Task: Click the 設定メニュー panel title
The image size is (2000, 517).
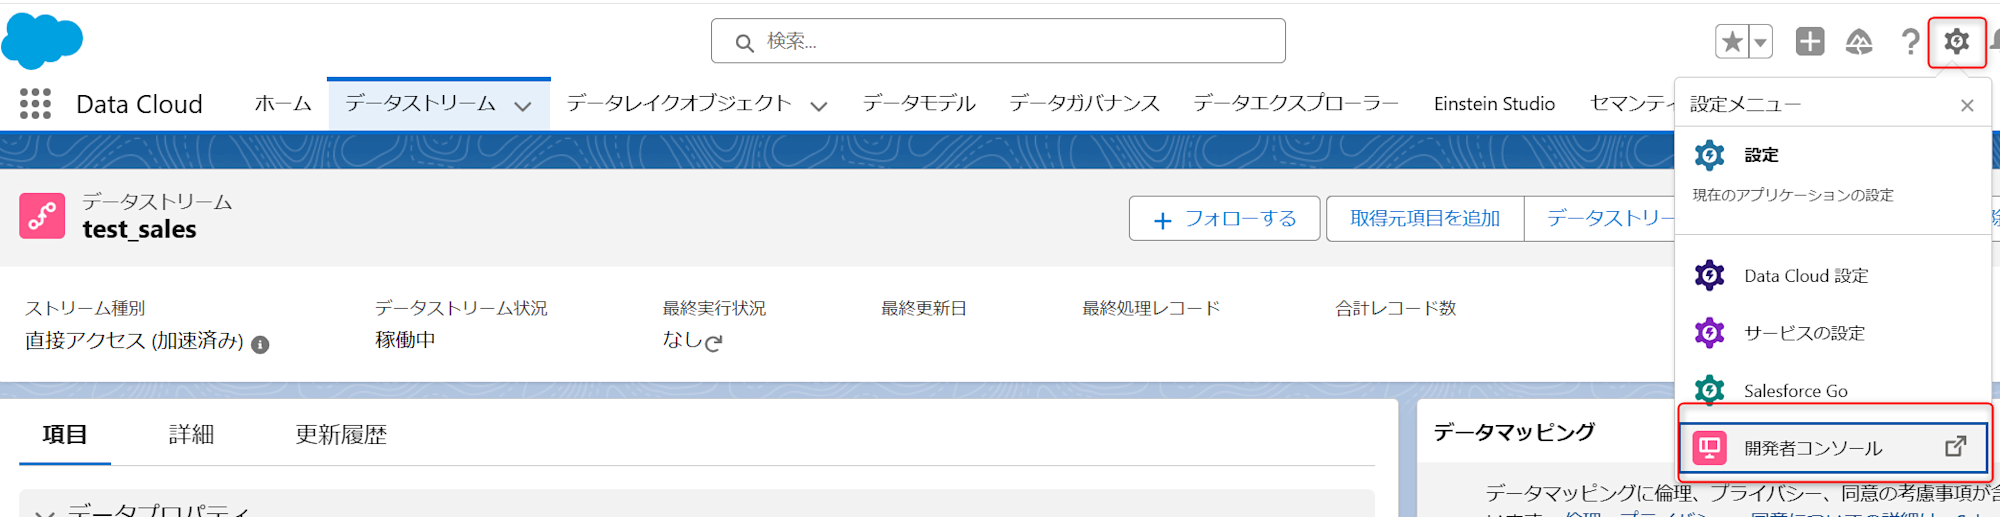Action: click(x=1745, y=104)
